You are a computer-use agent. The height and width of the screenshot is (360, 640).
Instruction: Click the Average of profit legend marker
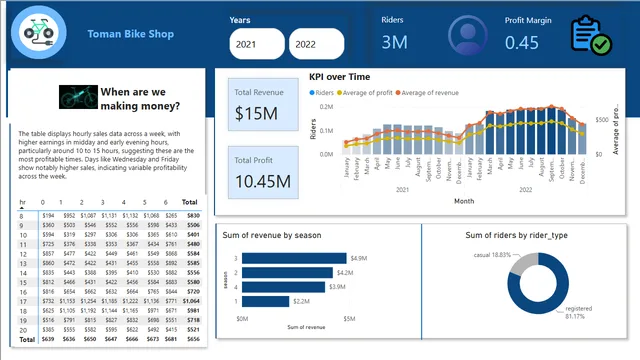(x=339, y=93)
